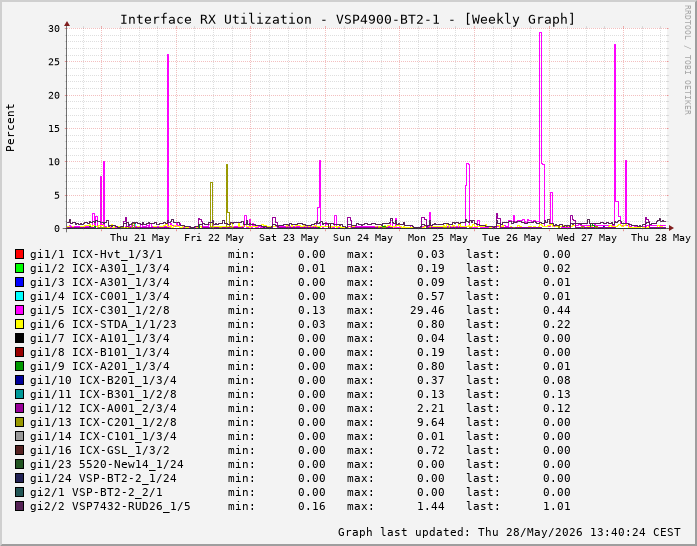Click the max value 9.64
The image size is (697, 546).
point(431,422)
